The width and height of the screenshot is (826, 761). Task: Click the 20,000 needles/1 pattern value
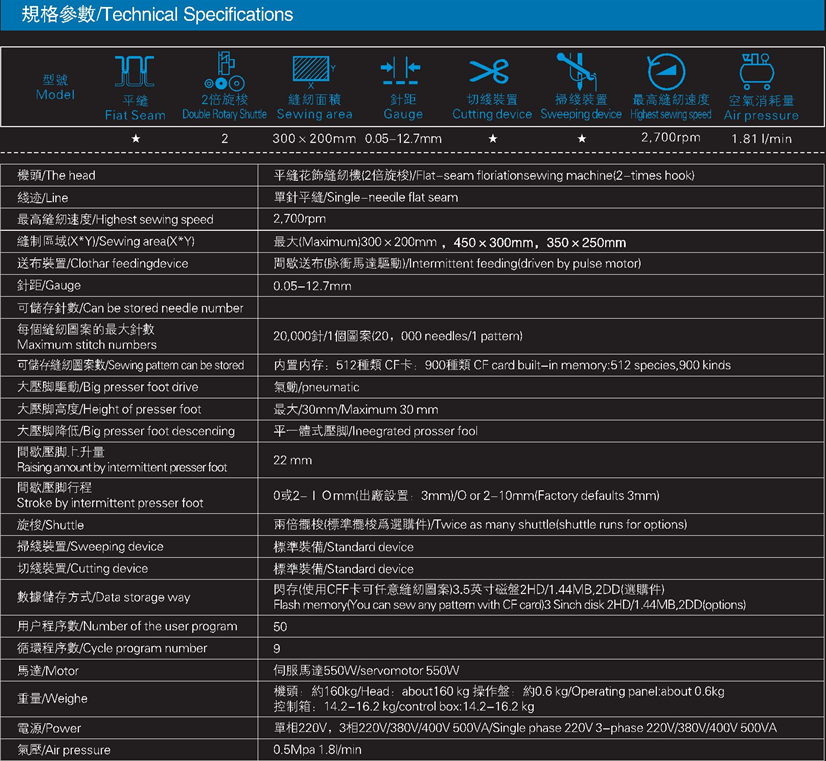pyautogui.click(x=398, y=336)
